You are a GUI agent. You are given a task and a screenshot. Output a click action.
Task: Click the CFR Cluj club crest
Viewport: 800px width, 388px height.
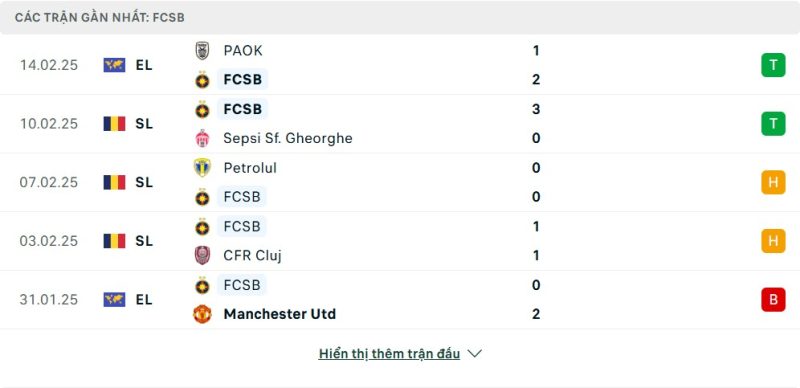[x=202, y=255]
